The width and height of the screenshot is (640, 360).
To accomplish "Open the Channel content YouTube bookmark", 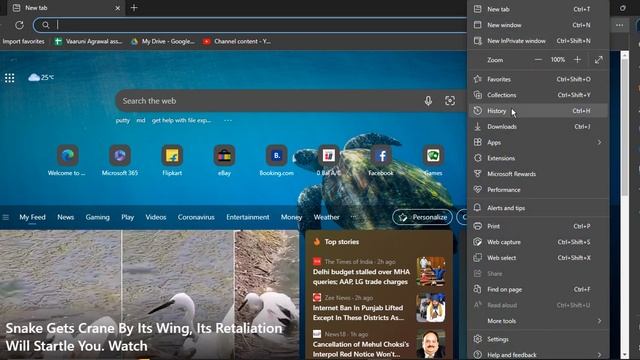I will (237, 41).
